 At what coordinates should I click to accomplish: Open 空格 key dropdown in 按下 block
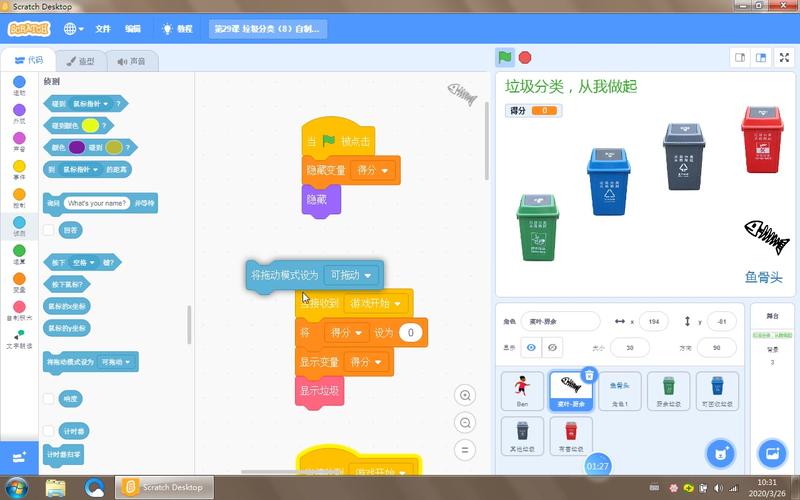(83, 263)
